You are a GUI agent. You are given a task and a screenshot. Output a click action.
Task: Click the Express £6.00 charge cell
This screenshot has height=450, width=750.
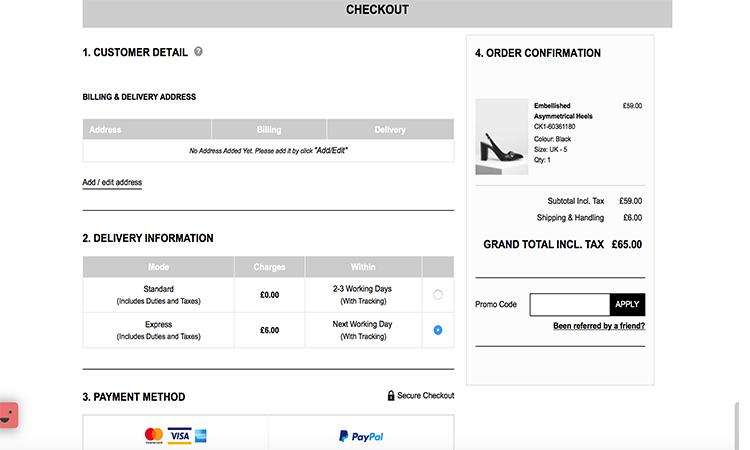click(x=269, y=330)
